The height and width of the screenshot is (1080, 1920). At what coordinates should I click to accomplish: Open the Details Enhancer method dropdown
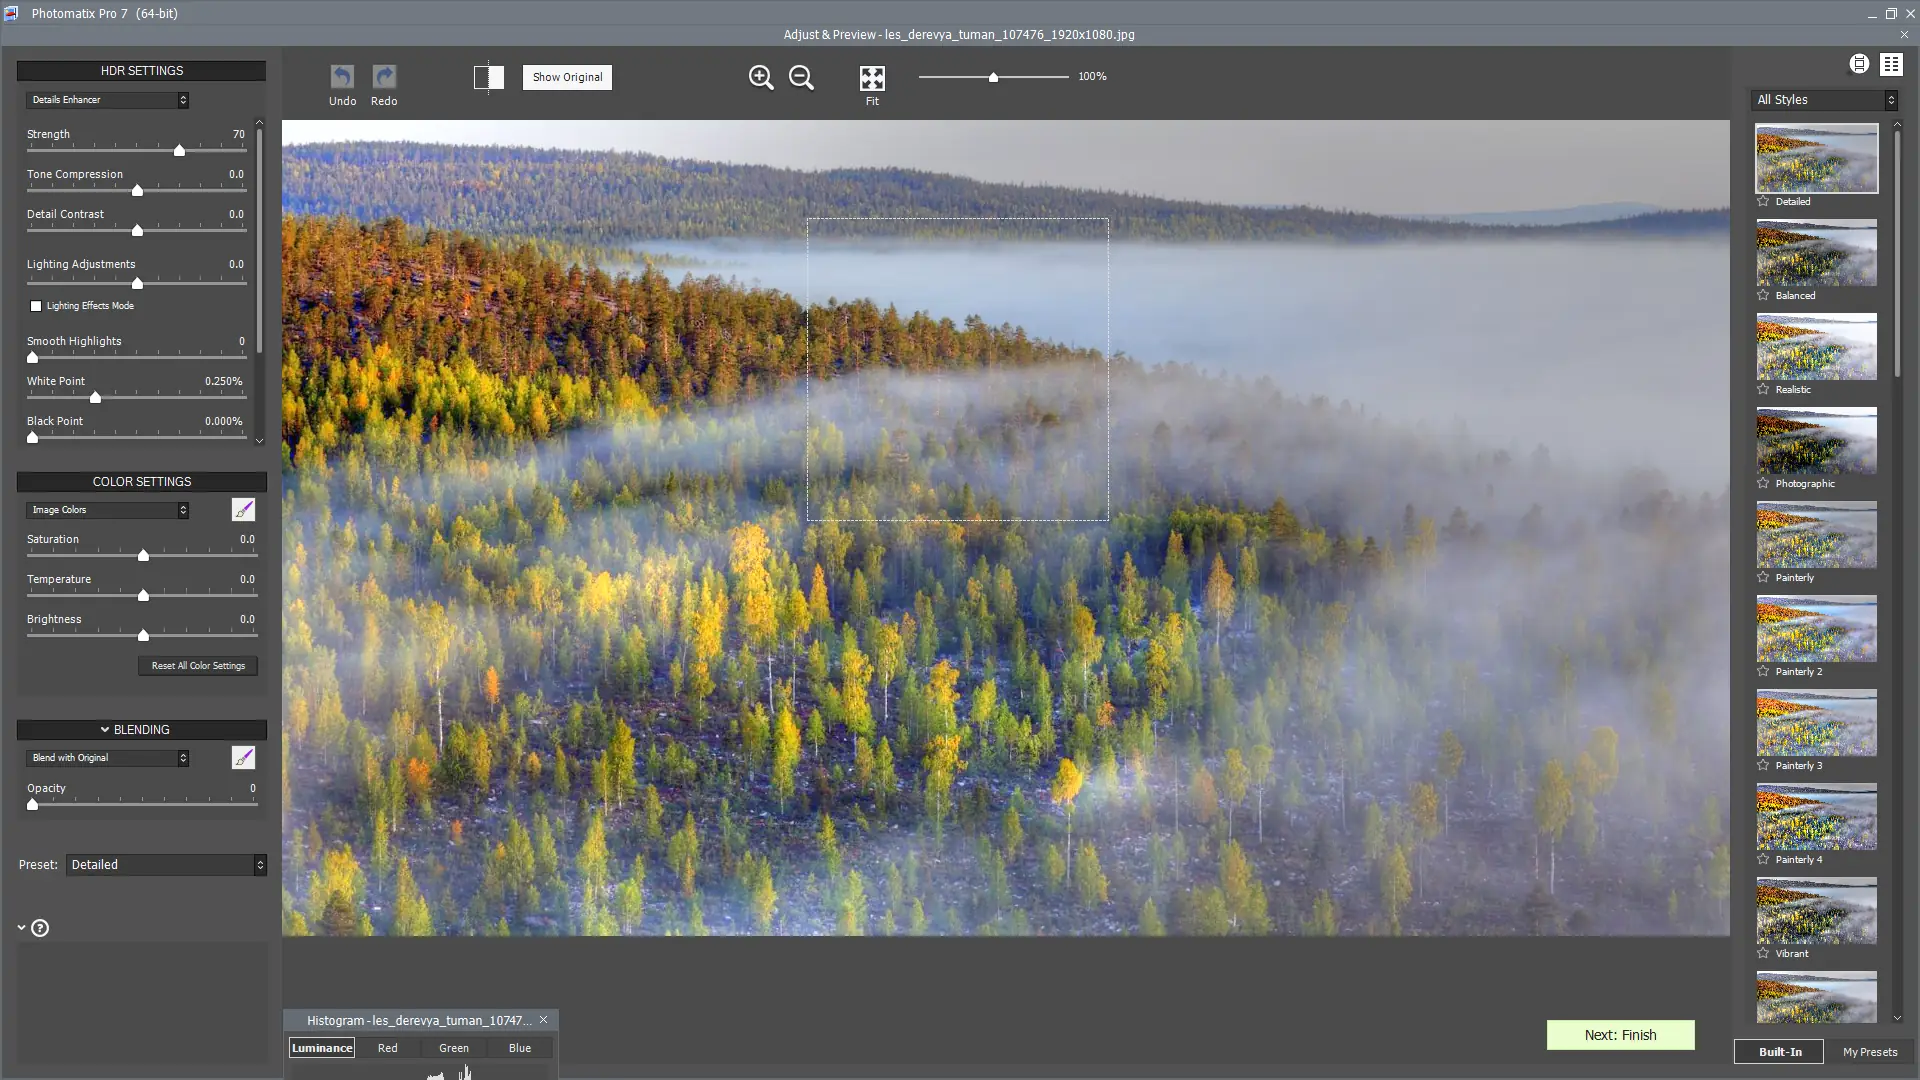pos(107,100)
